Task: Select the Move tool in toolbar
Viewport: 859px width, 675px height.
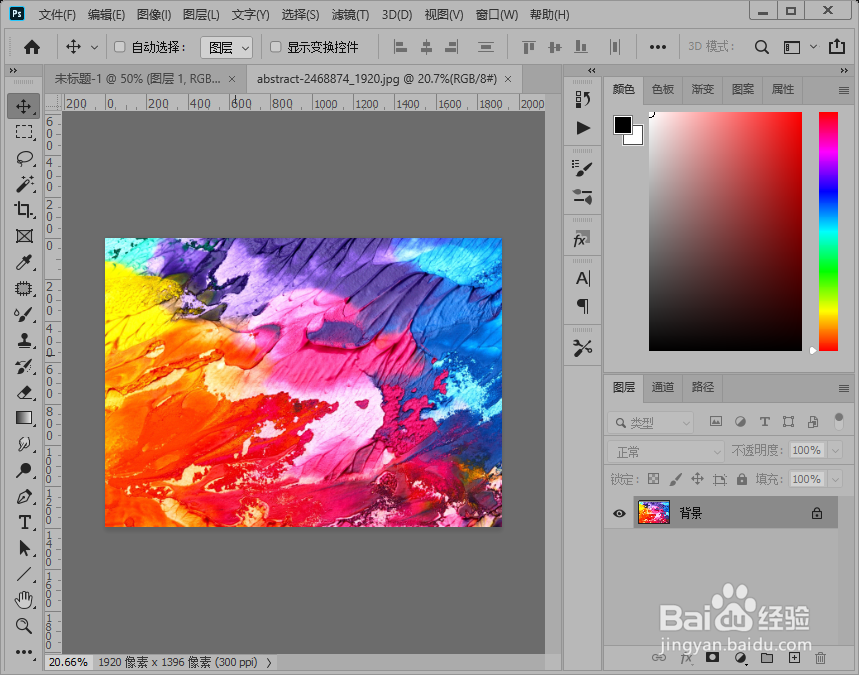Action: click(24, 106)
